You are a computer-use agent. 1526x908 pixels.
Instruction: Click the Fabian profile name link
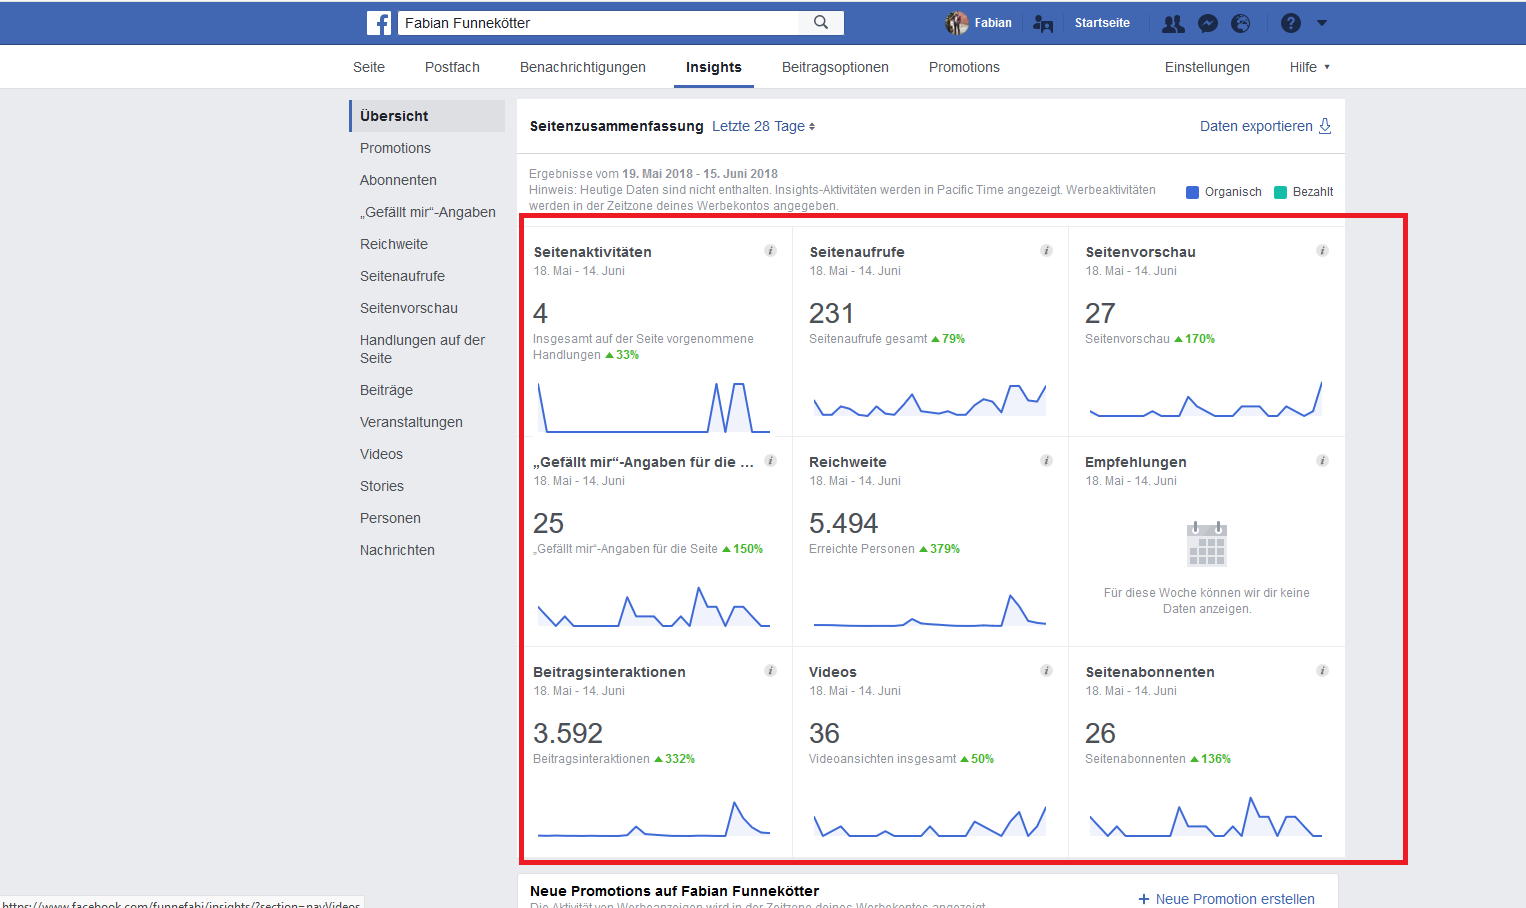click(993, 23)
